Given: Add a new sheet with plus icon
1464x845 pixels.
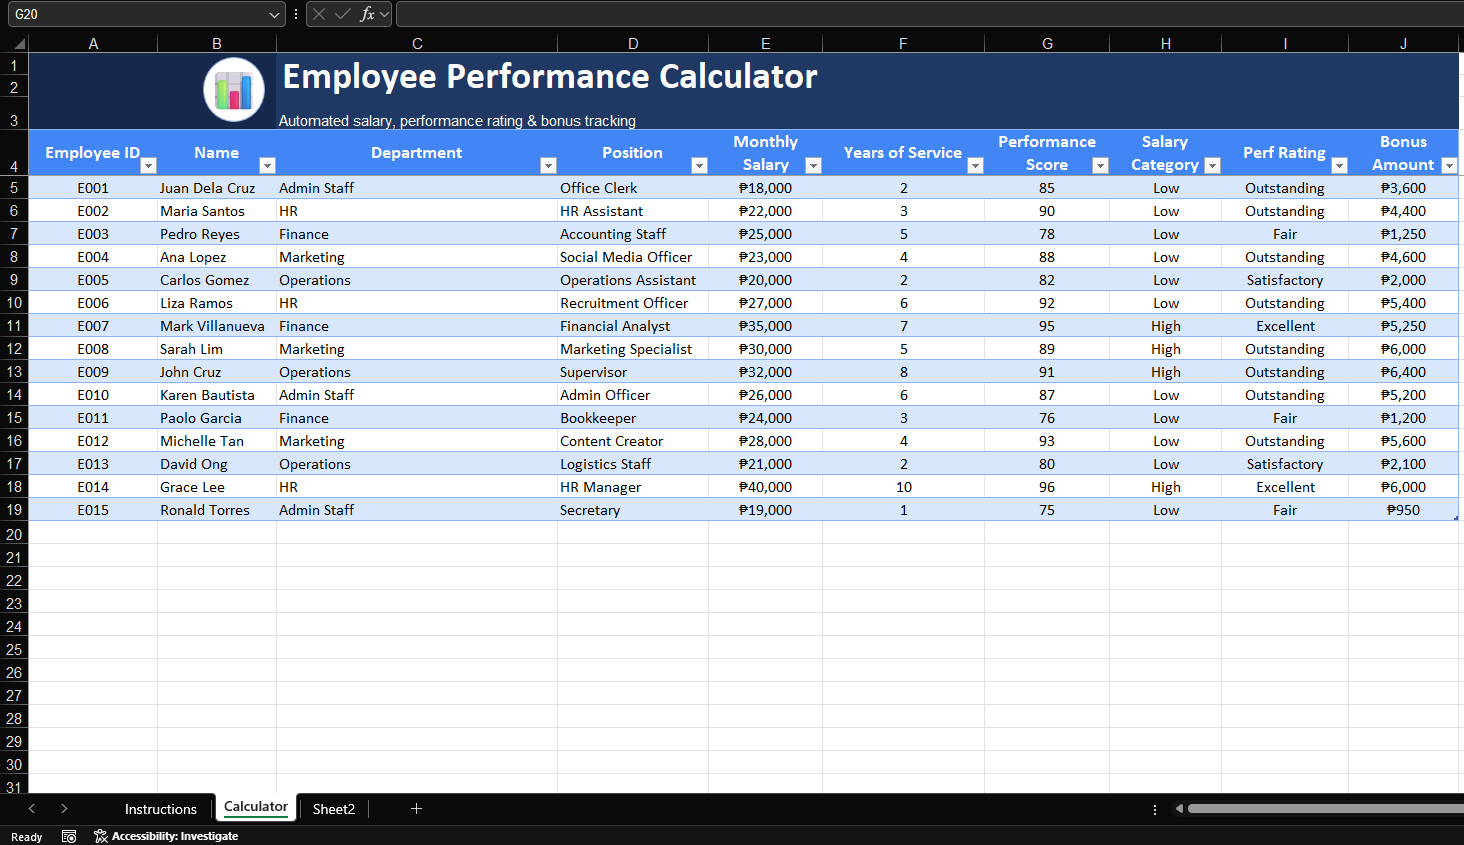Looking at the screenshot, I should click(x=416, y=808).
